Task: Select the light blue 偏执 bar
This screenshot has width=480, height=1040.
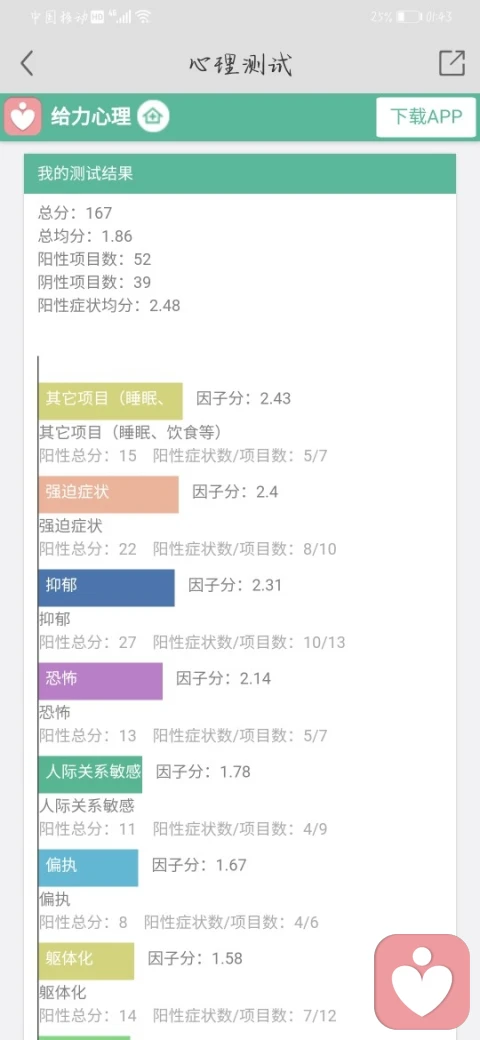Action: [x=88, y=868]
